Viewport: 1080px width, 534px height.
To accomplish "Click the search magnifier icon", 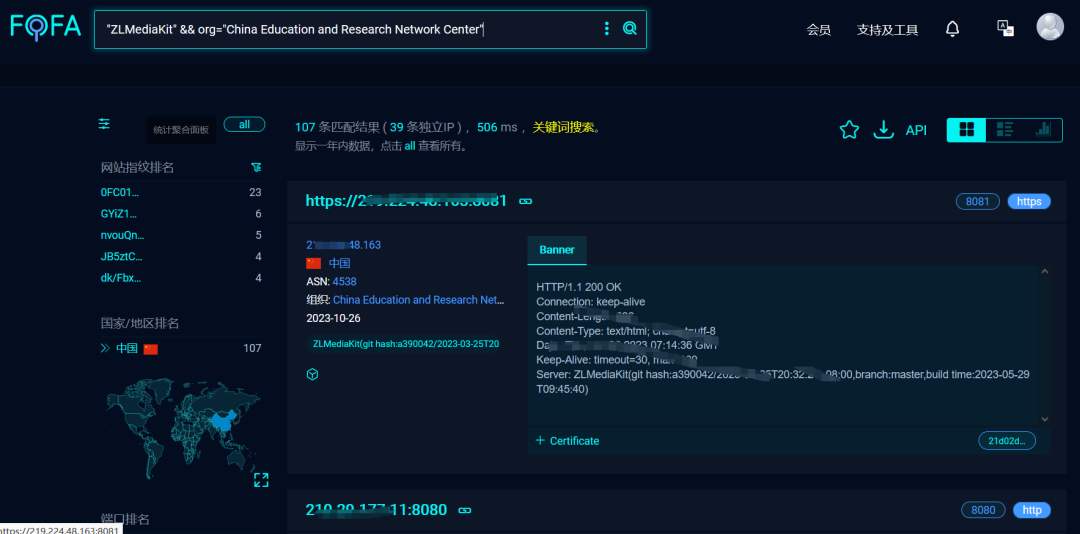I will 630,28.
